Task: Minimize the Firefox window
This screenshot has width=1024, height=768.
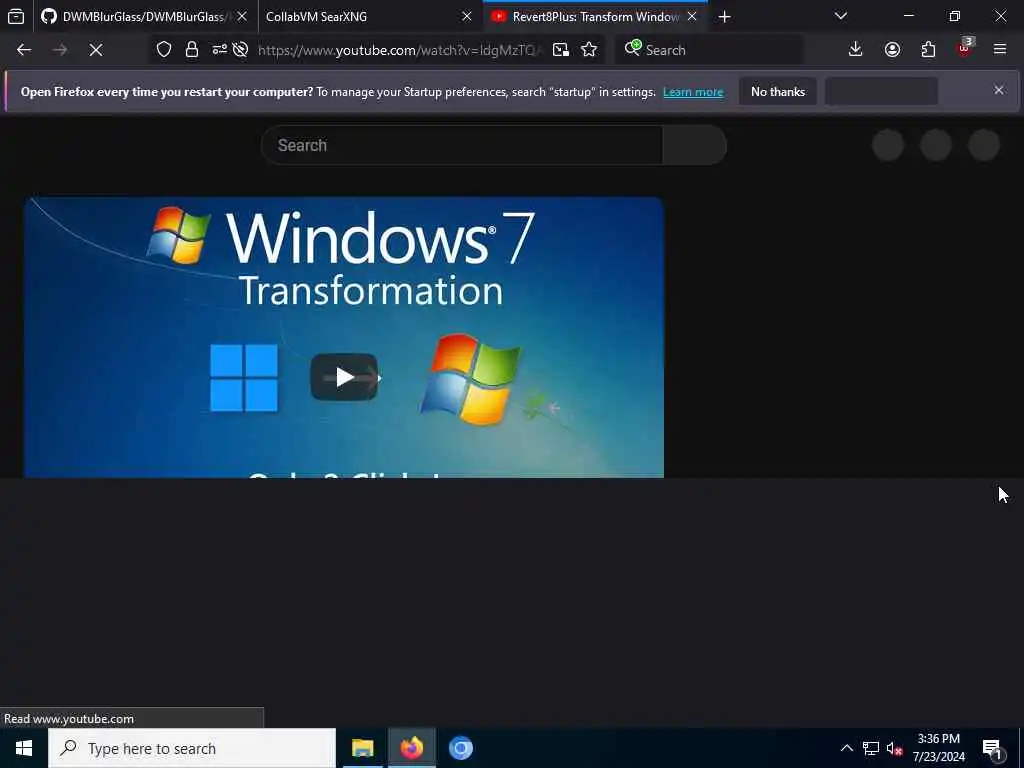Action: pyautogui.click(x=908, y=16)
